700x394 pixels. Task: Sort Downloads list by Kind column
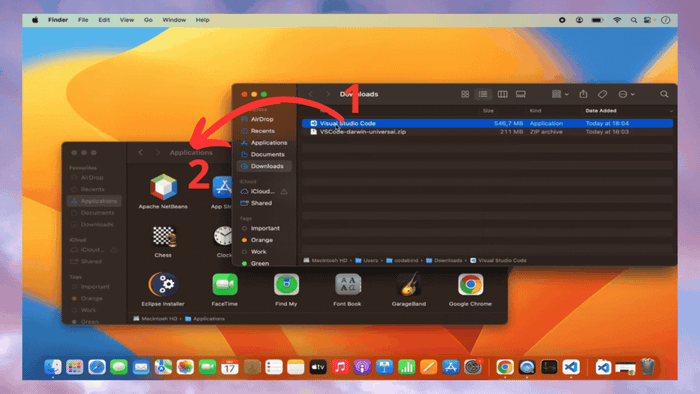click(535, 111)
